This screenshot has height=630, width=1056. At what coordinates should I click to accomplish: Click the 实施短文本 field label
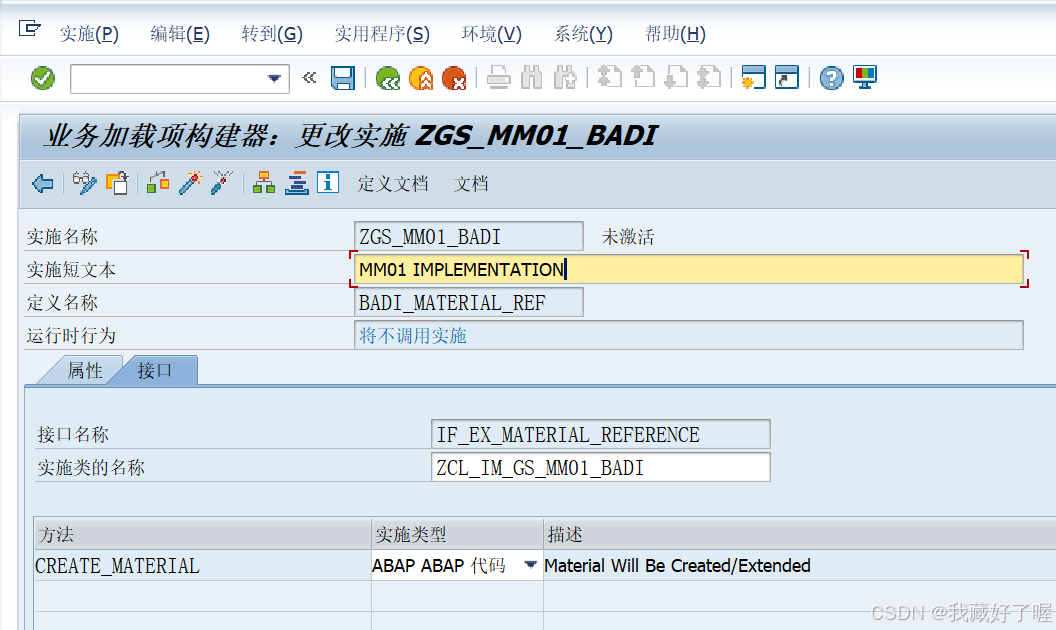coord(71,270)
